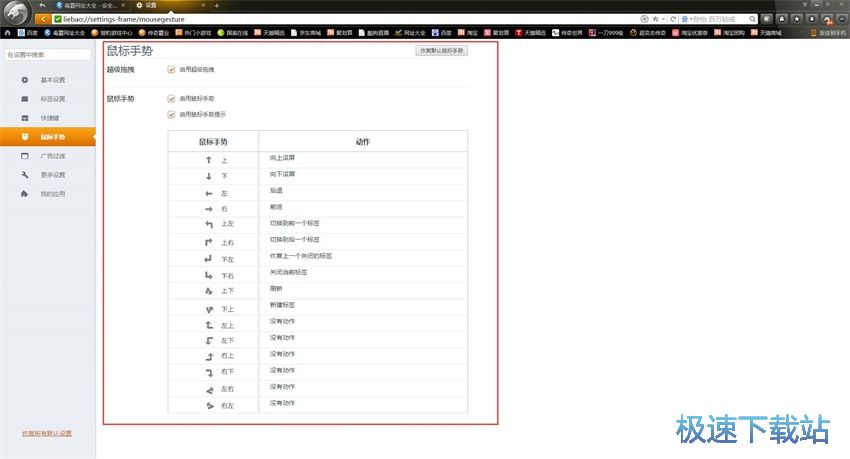Click the star favorites toolbar icon
Screen dimensions: 850x459
pos(797,19)
